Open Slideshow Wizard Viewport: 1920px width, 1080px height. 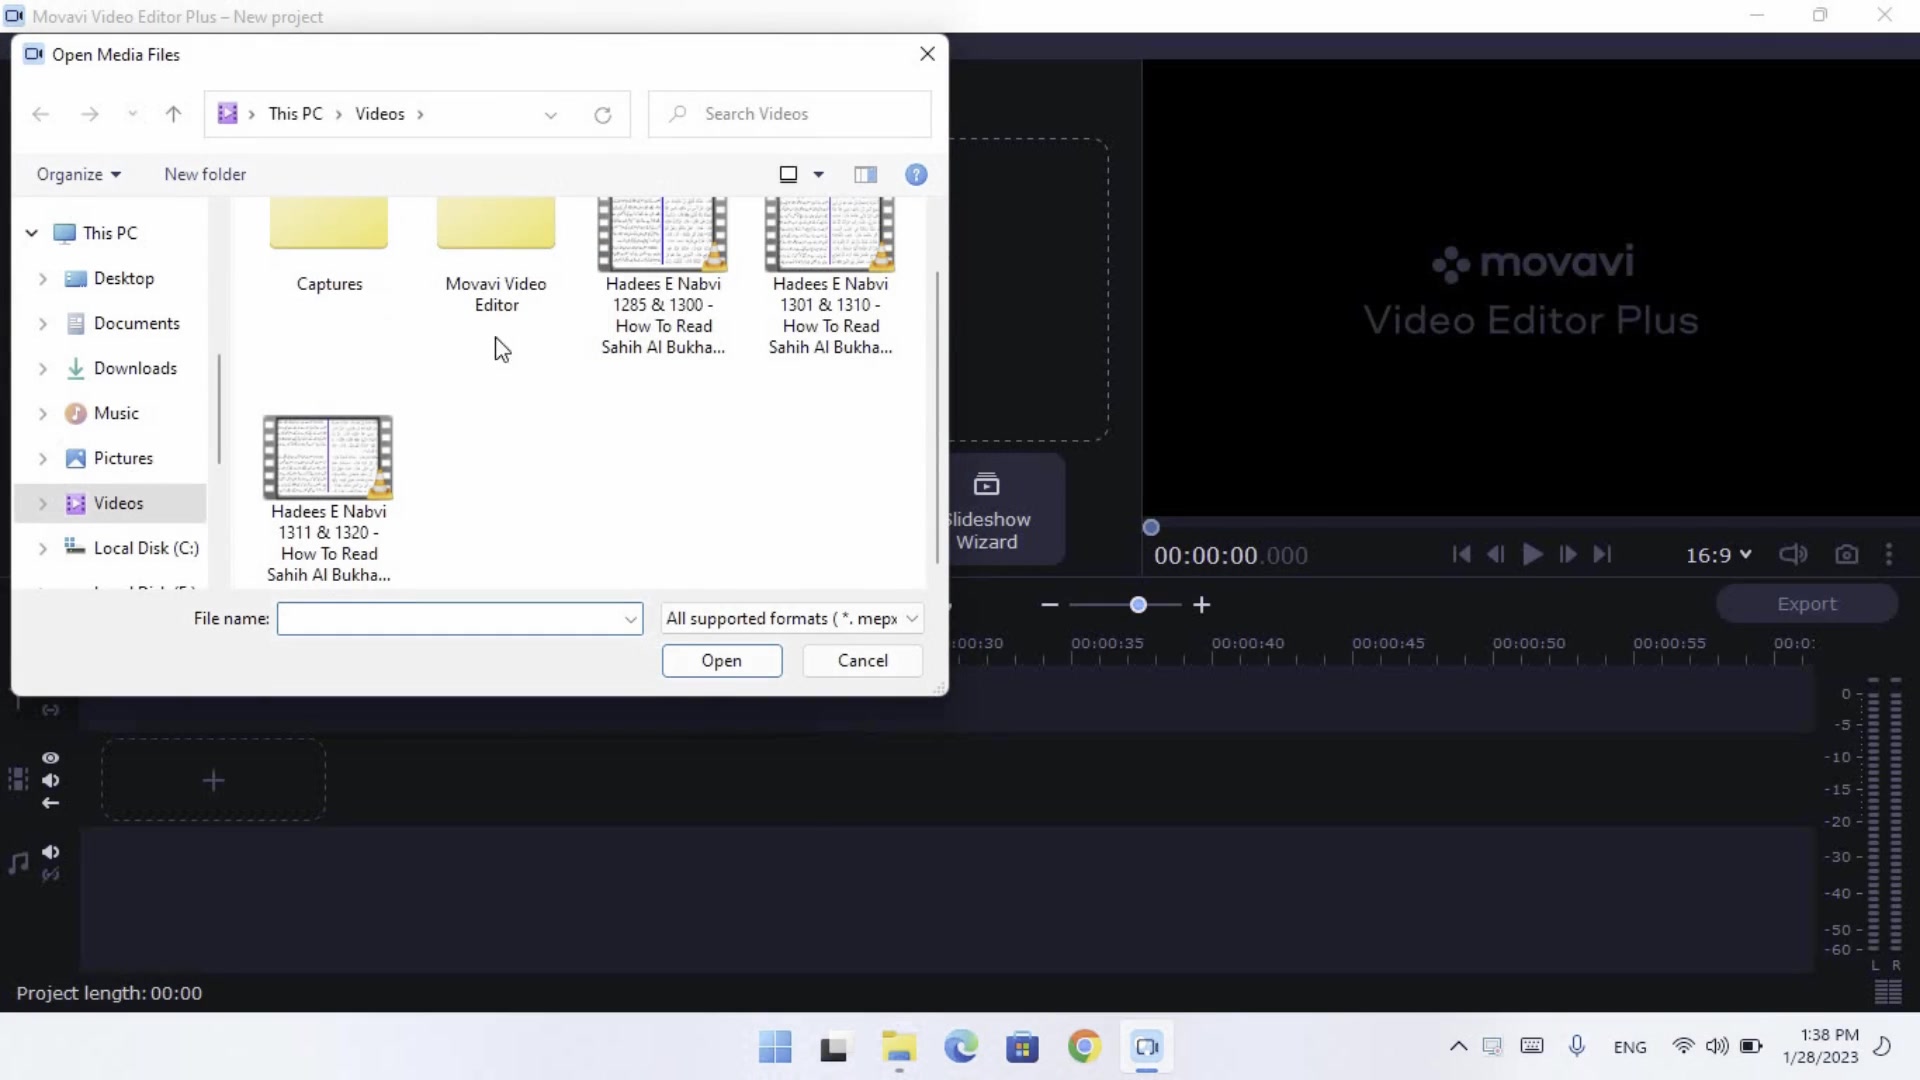click(x=987, y=511)
